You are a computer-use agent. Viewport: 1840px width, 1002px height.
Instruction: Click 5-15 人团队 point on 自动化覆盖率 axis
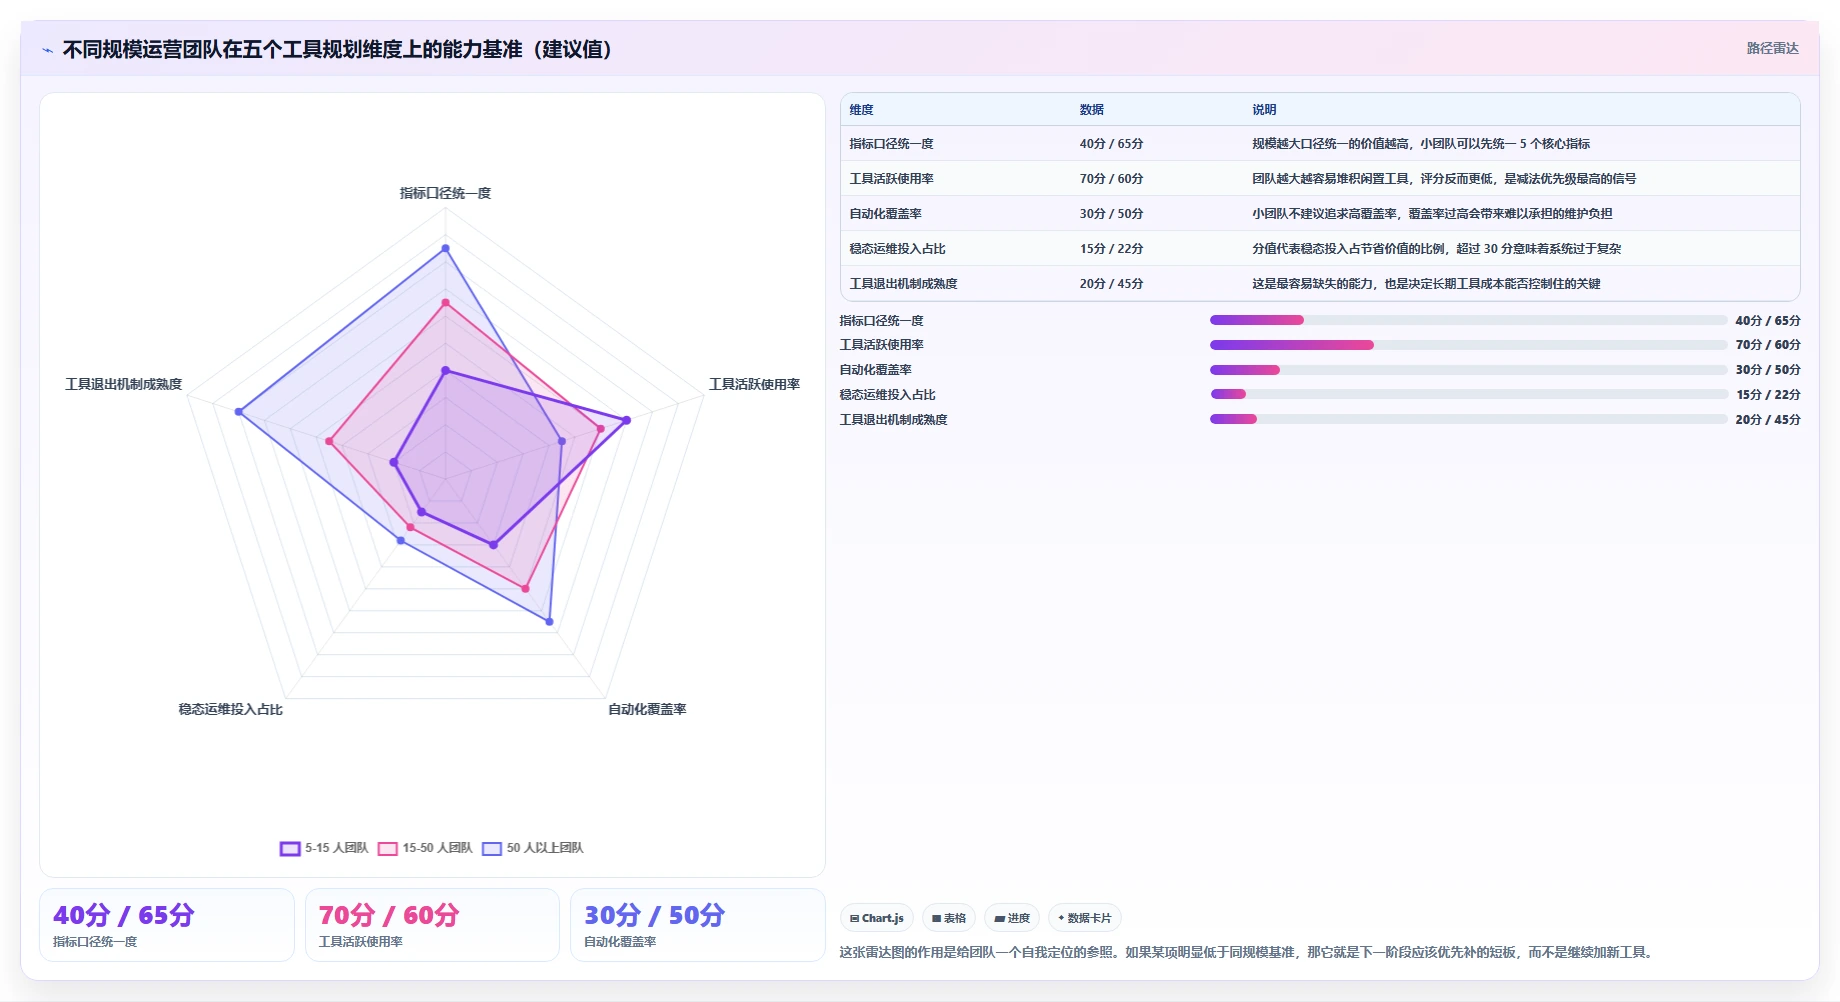point(493,545)
